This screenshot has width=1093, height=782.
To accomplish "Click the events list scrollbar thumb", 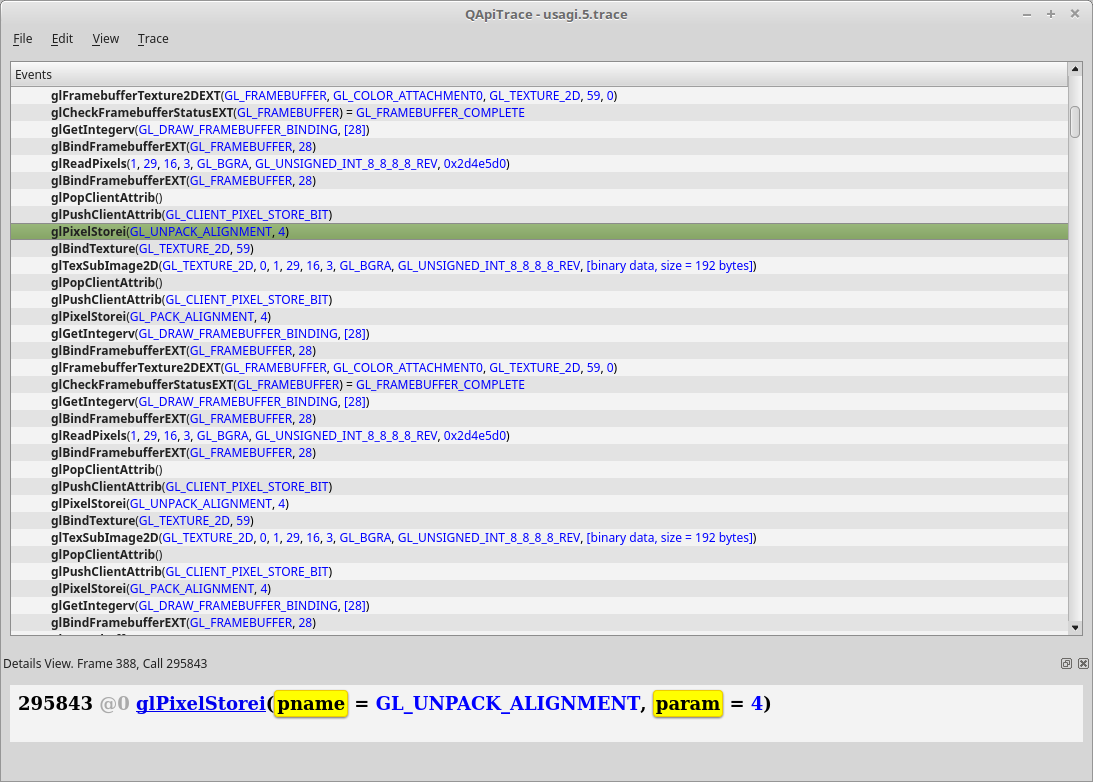I will (1075, 121).
